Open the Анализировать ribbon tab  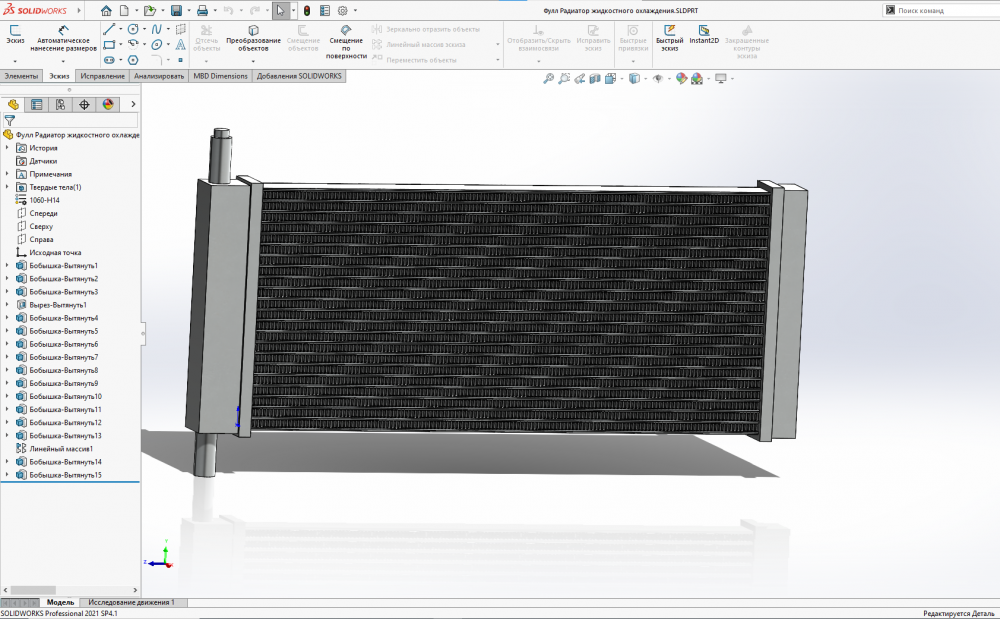pyautogui.click(x=159, y=76)
